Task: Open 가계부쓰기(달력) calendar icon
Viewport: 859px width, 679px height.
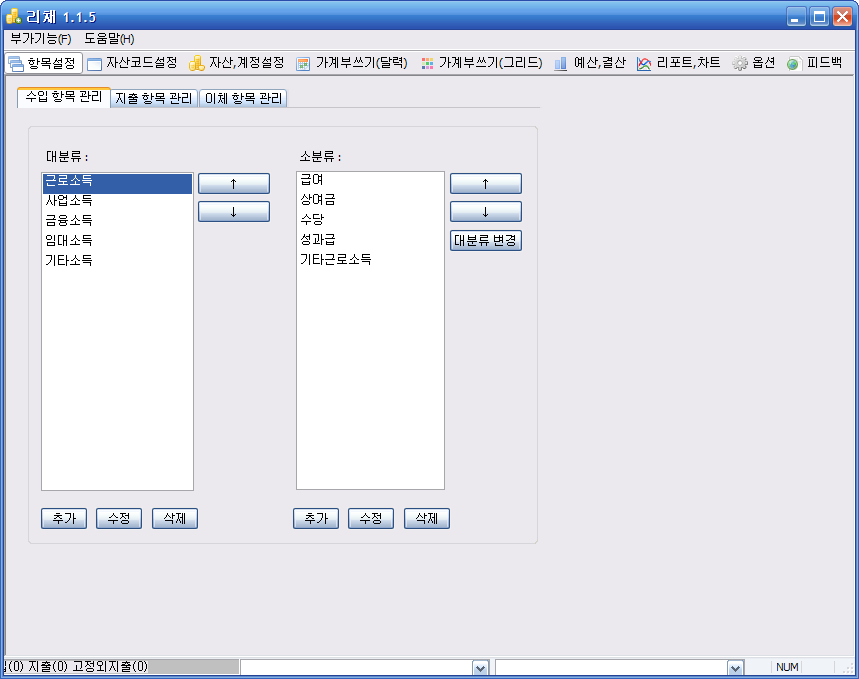Action: (x=304, y=63)
